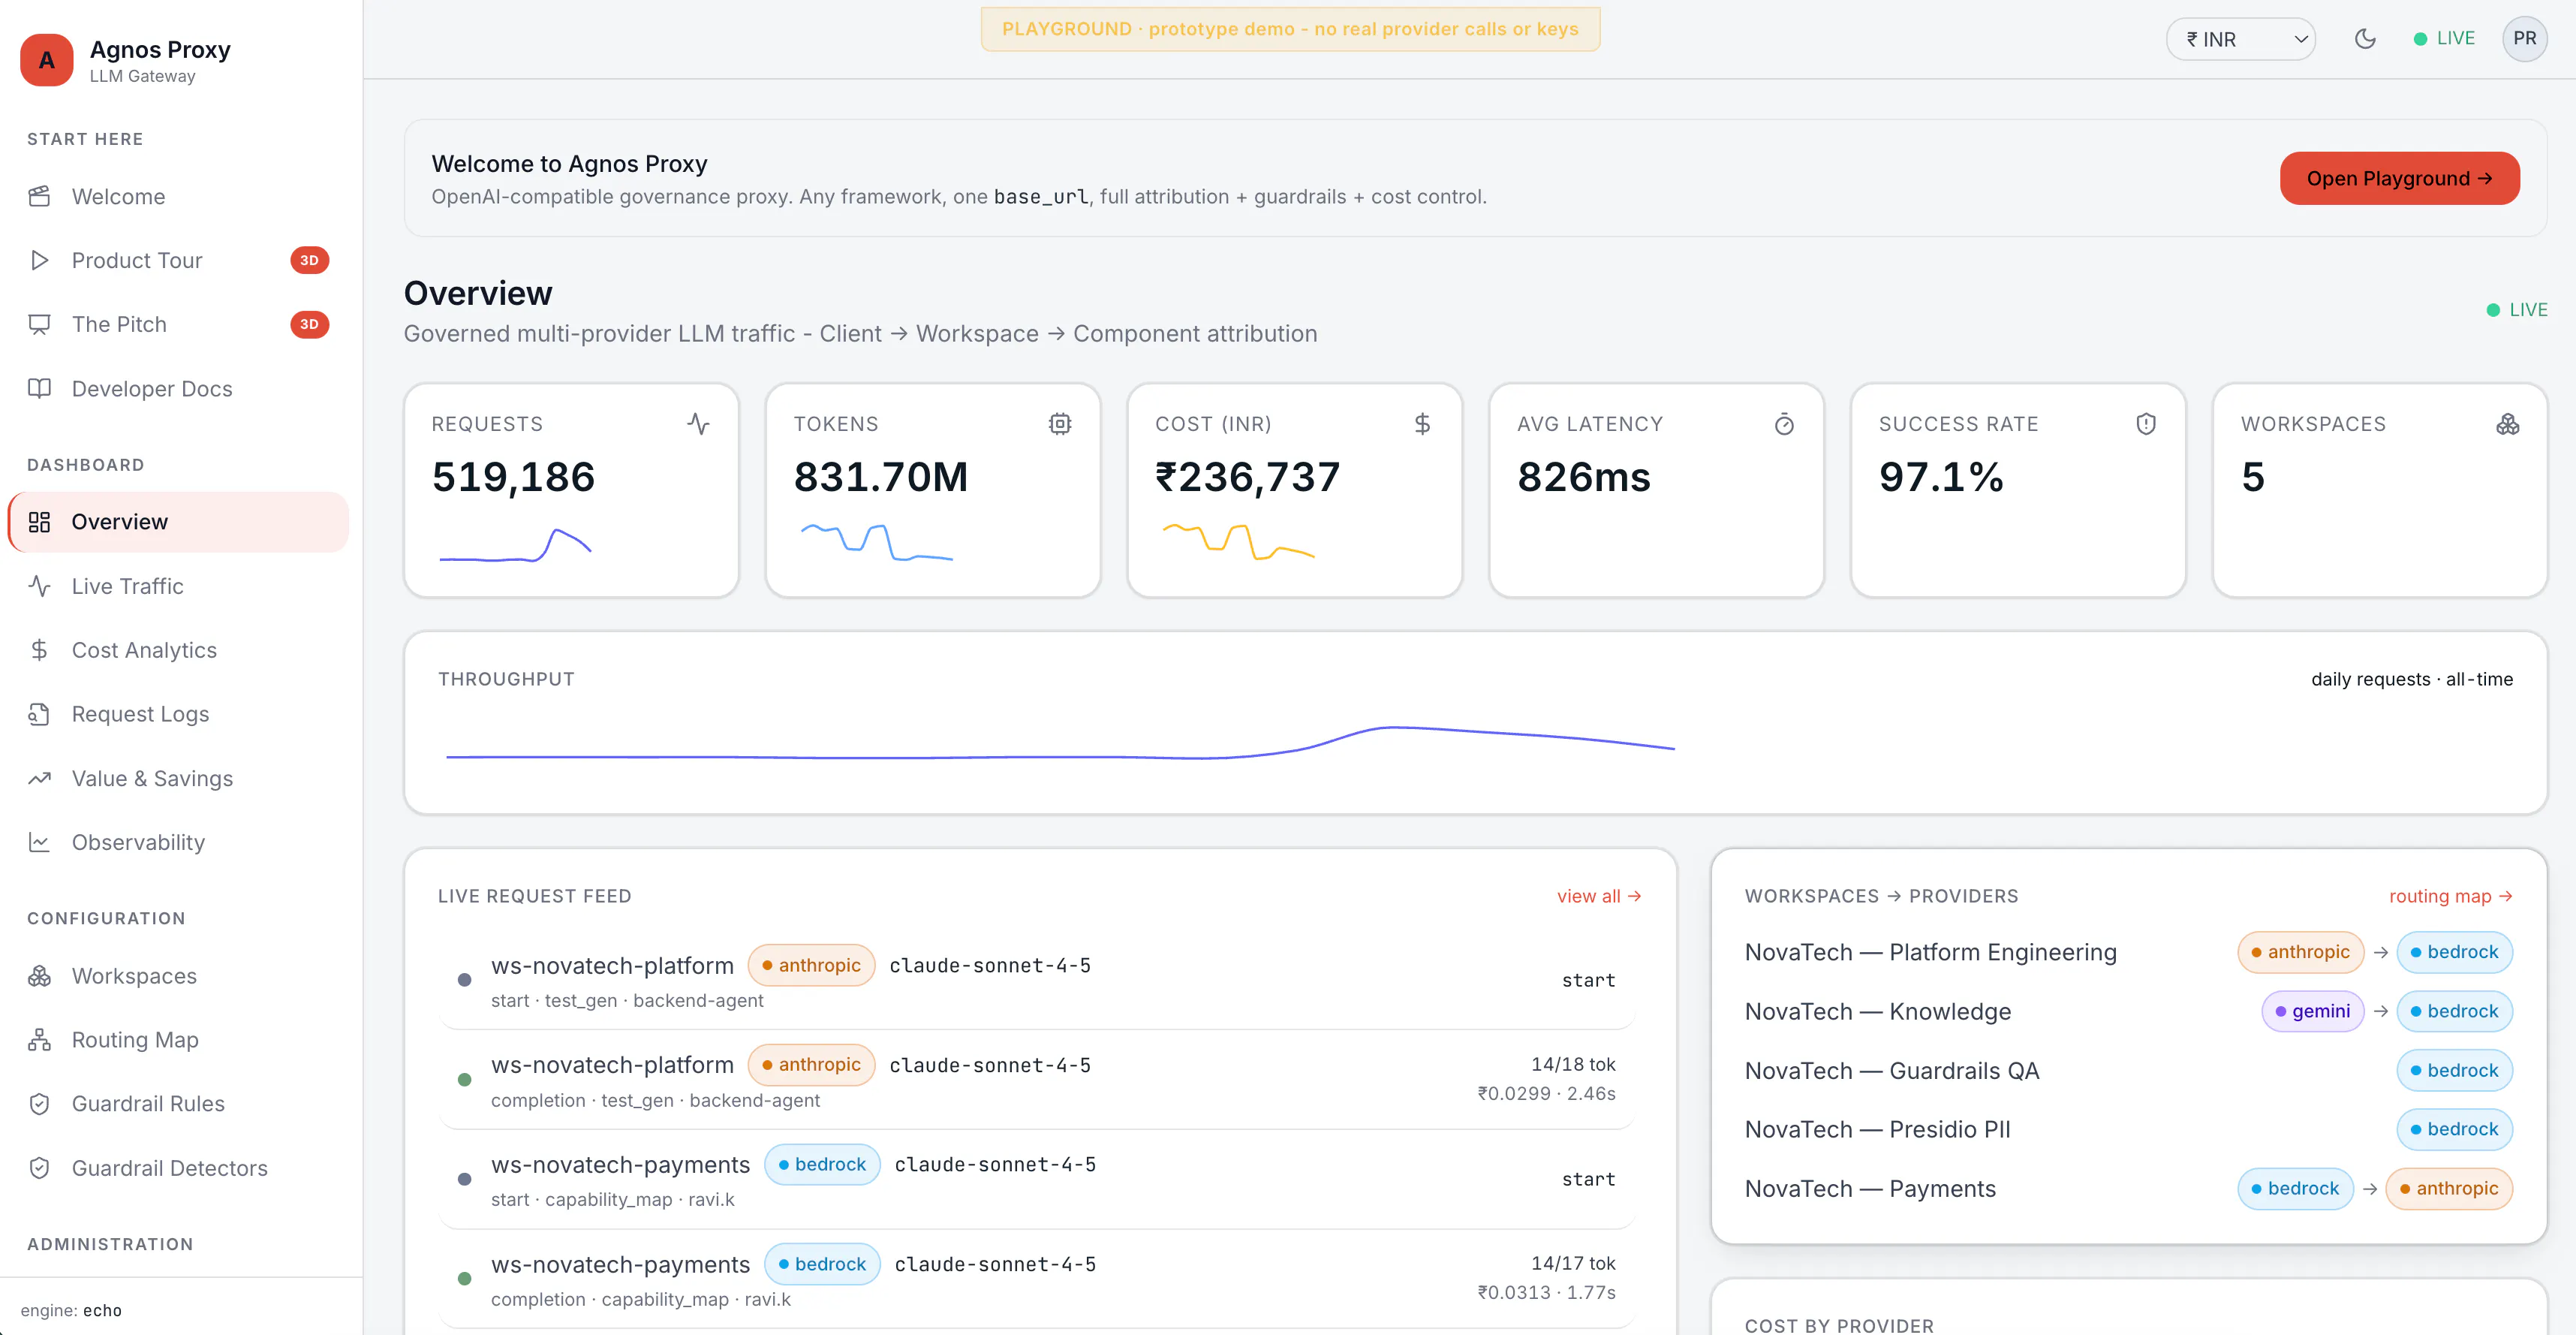Click the anthropic chip for Platform Engineering

(2300, 952)
